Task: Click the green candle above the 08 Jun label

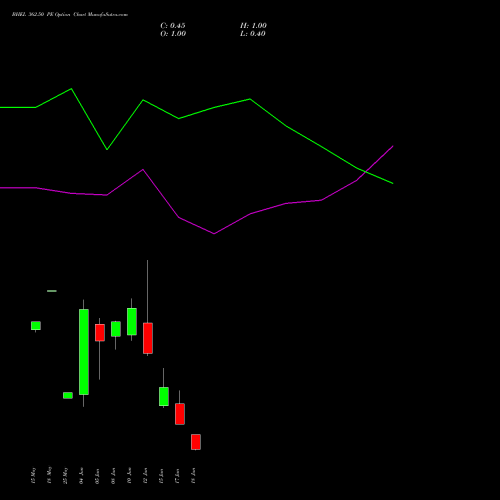Action: (116, 329)
